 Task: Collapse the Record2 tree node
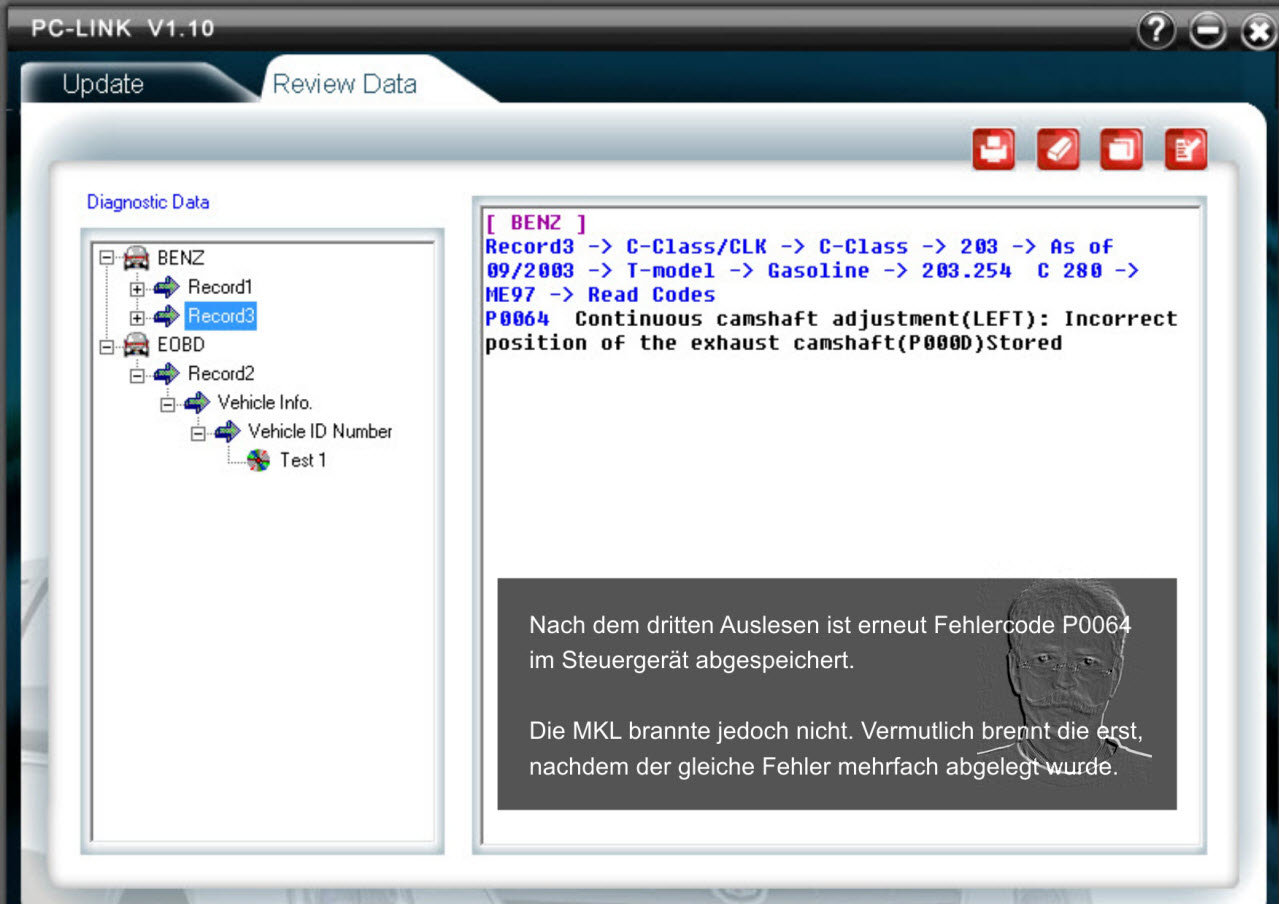(138, 375)
